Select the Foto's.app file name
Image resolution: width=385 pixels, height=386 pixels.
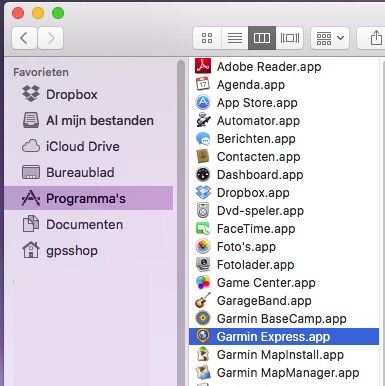click(246, 247)
